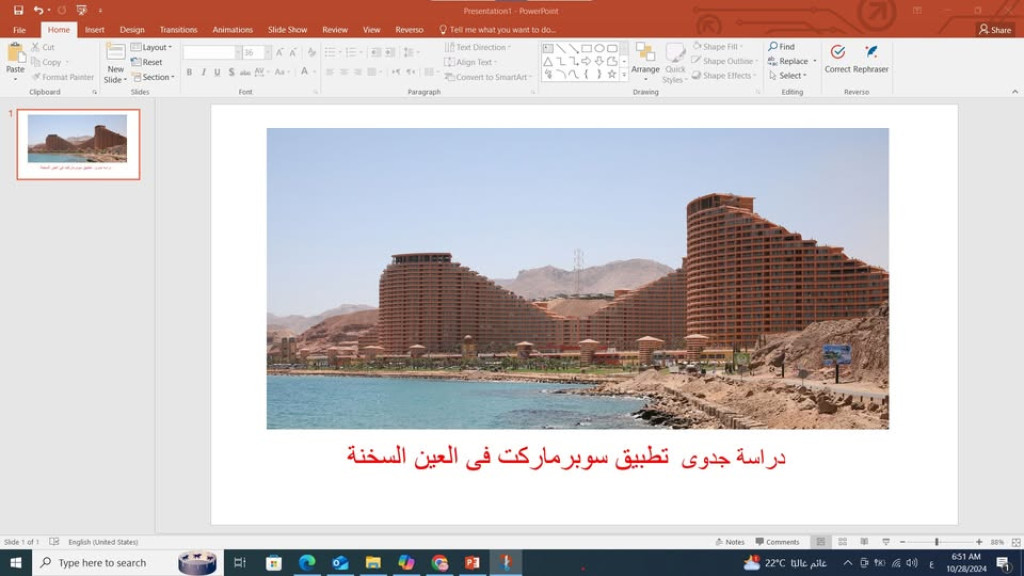Image resolution: width=1024 pixels, height=576 pixels.
Task: Toggle underline in the Font group
Action: click(217, 73)
